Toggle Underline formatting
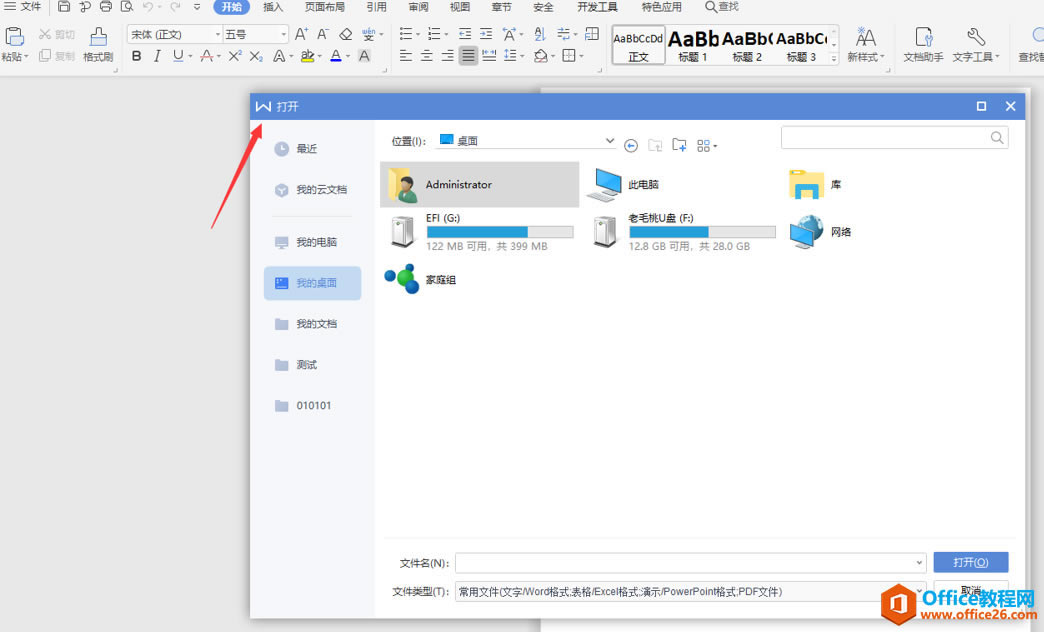Viewport: 1044px width, 632px height. click(178, 56)
